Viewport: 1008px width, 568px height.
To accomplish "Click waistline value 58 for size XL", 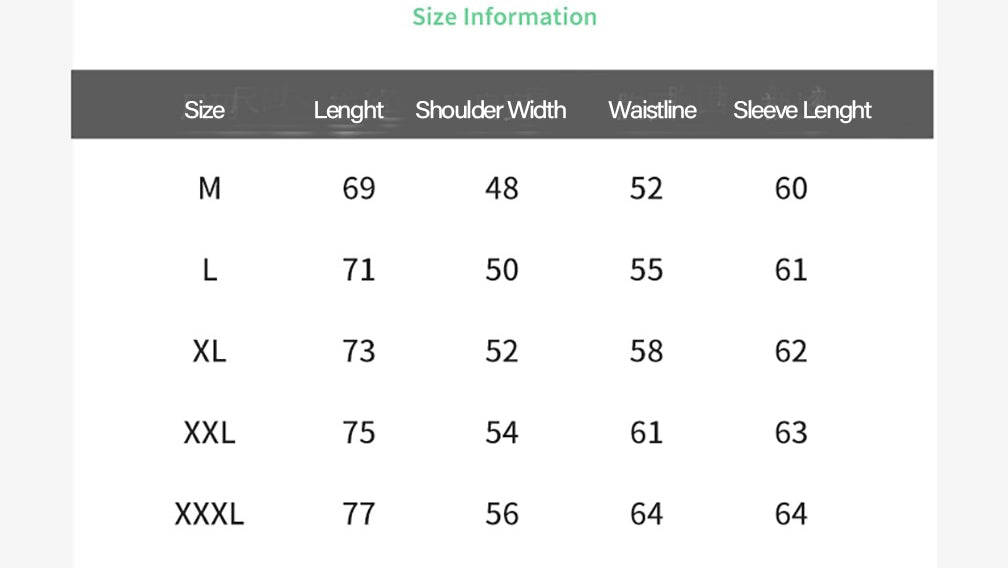I will click(646, 351).
